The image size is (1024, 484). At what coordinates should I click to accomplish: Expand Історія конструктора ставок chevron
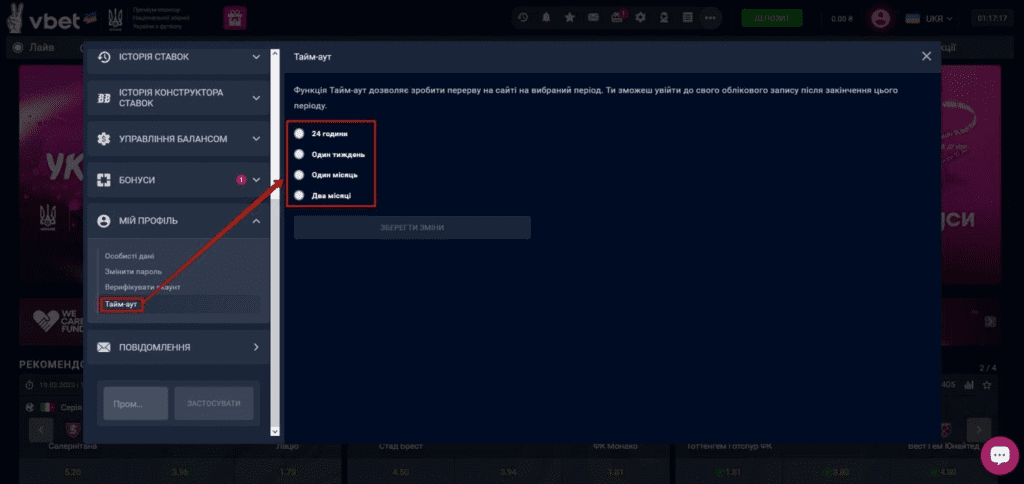pos(256,98)
